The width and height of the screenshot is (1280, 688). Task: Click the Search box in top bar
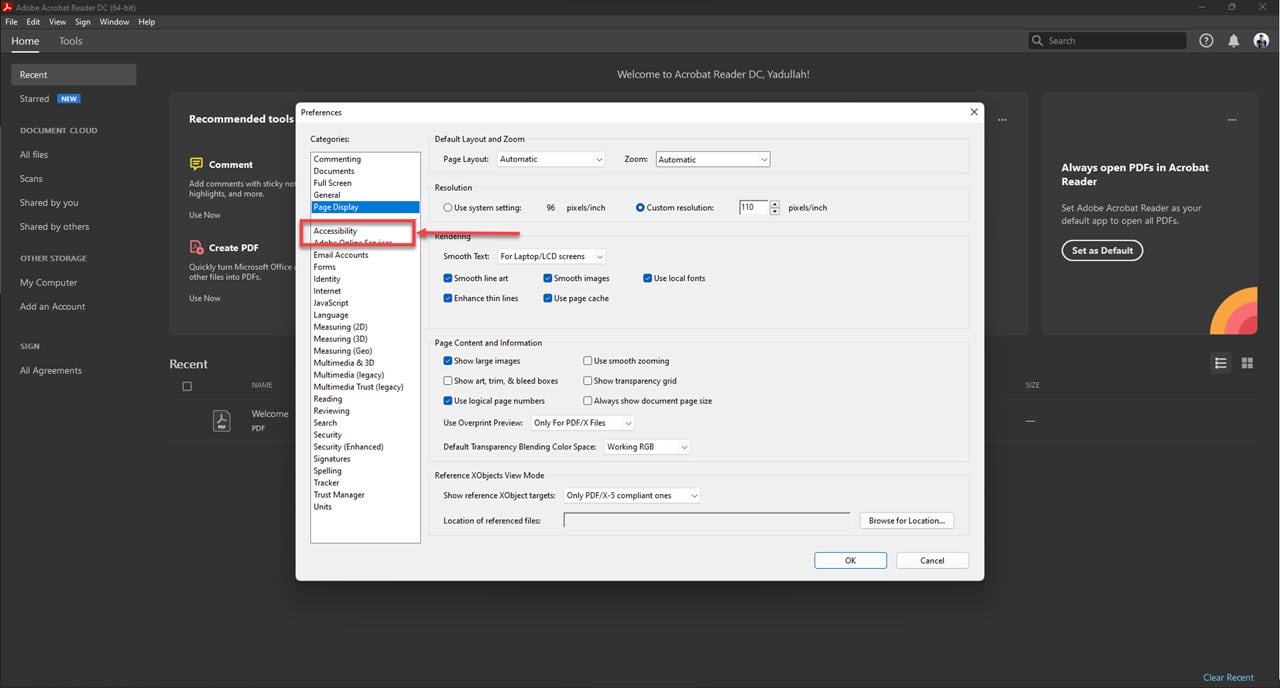click(1107, 41)
